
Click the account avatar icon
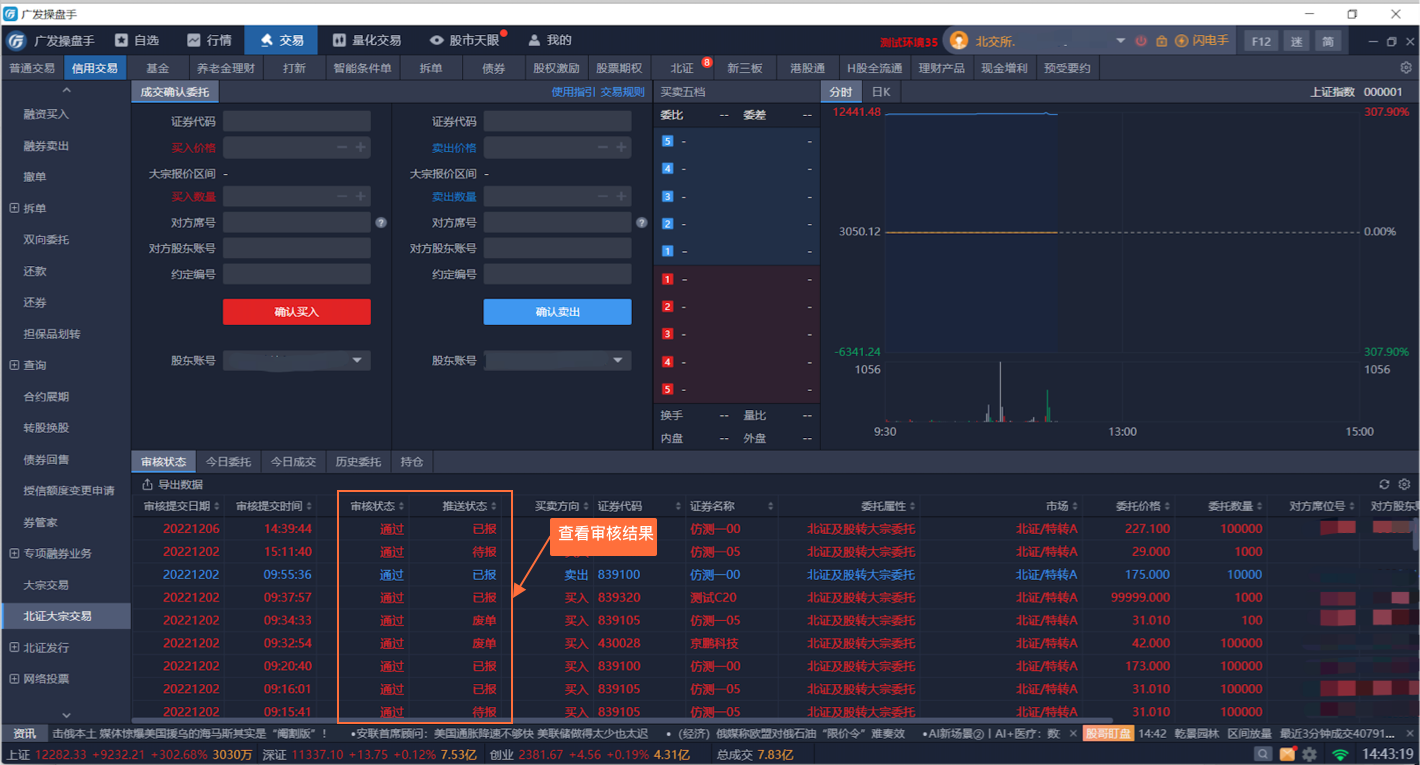pyautogui.click(x=959, y=41)
